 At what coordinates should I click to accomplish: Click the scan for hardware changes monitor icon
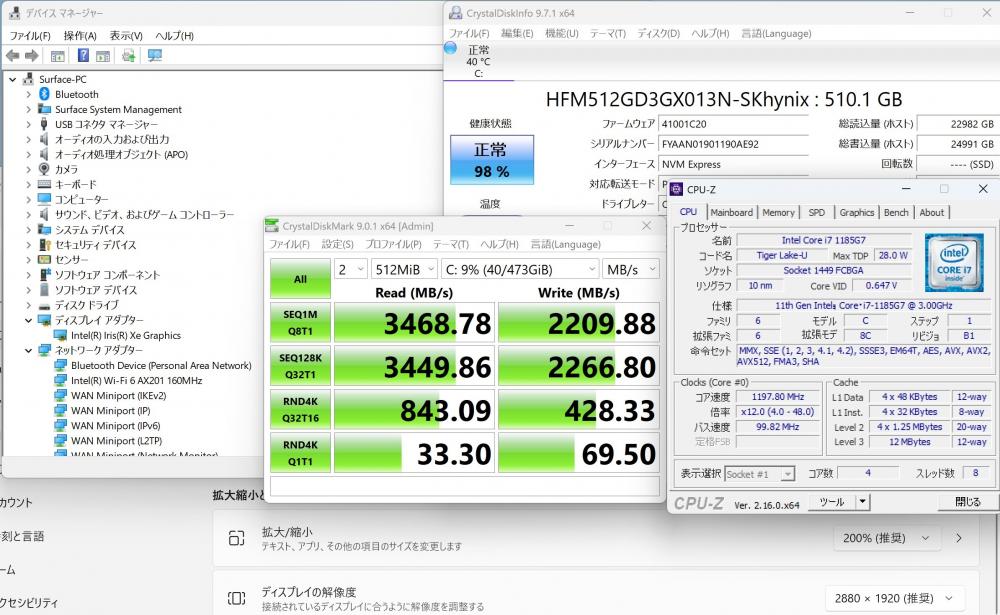154,56
